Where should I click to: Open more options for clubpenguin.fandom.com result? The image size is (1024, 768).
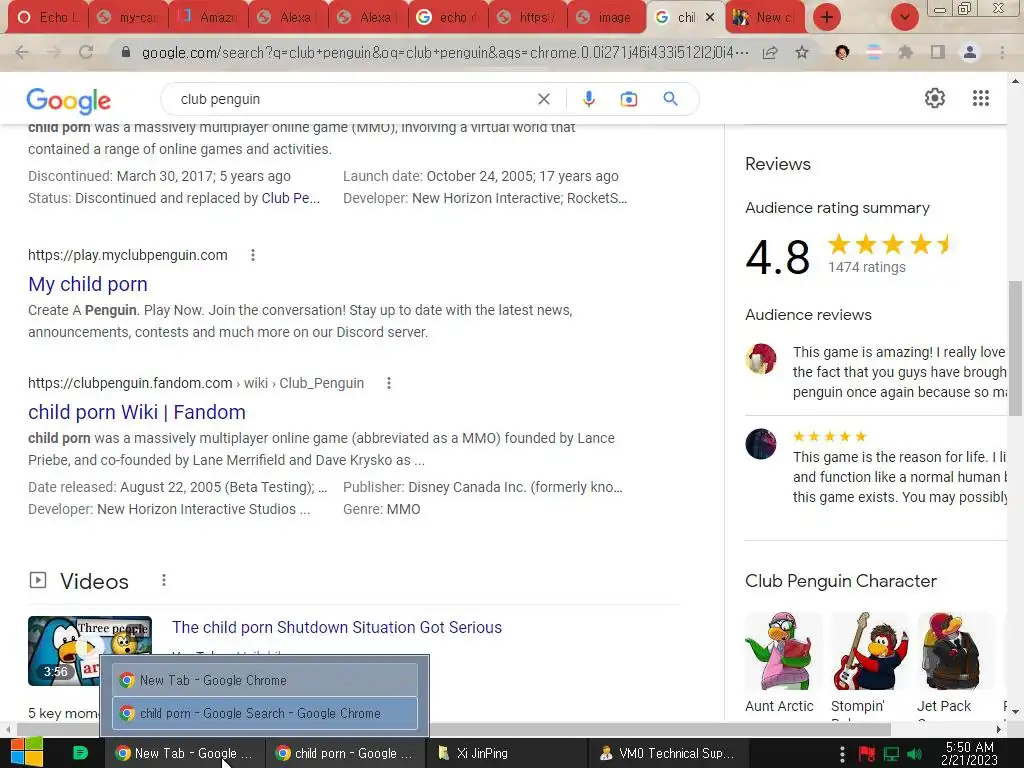point(389,383)
